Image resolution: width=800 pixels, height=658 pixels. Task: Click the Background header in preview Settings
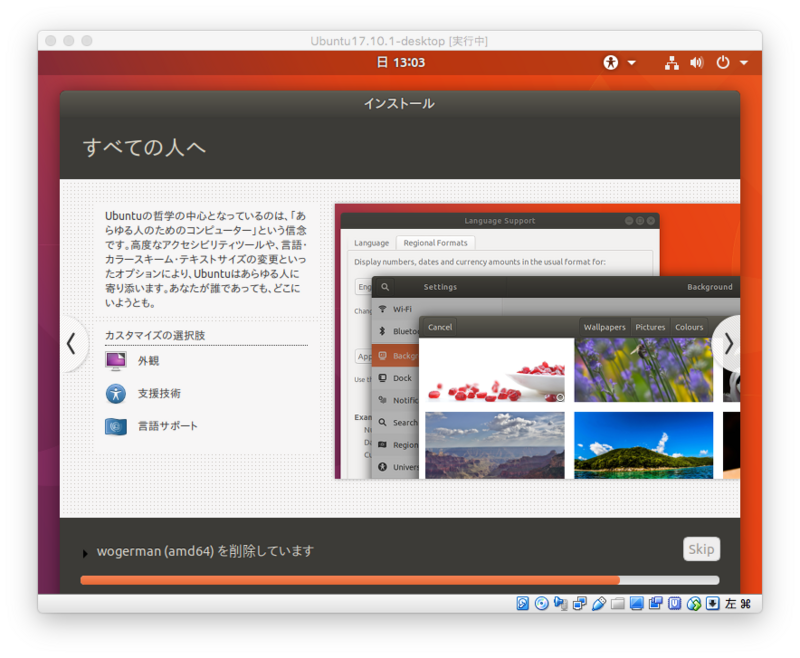tap(710, 287)
